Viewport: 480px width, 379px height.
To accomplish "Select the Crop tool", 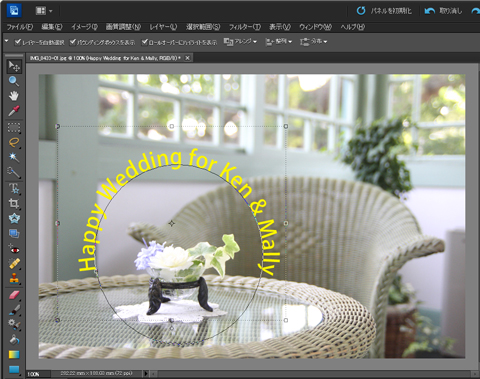I will point(14,203).
